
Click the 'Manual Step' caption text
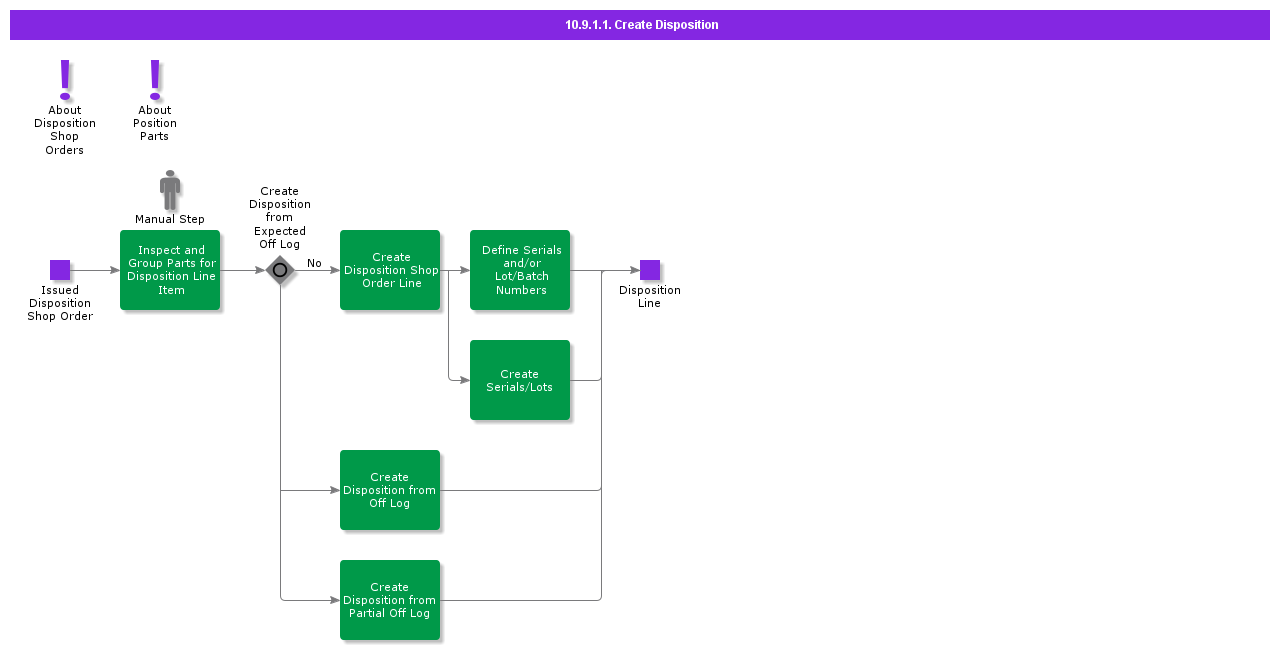[x=170, y=219]
